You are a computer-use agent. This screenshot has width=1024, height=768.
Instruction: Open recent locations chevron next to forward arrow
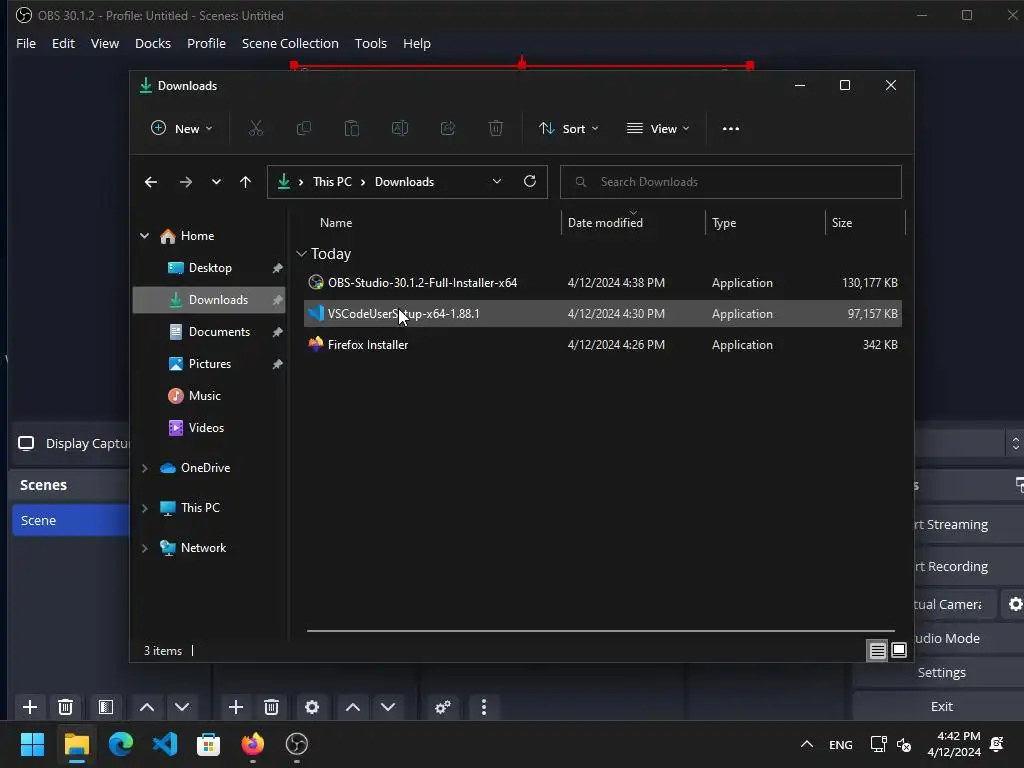[x=216, y=182]
